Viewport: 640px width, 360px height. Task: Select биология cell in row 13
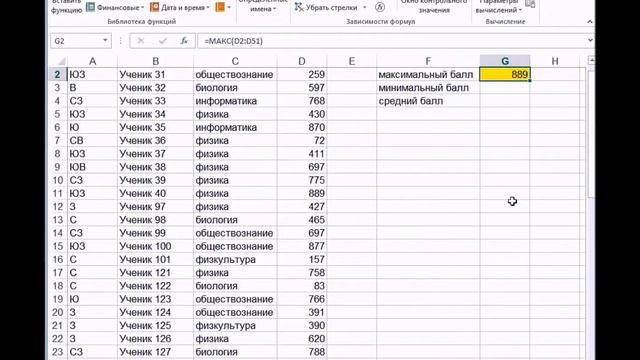pyautogui.click(x=235, y=220)
